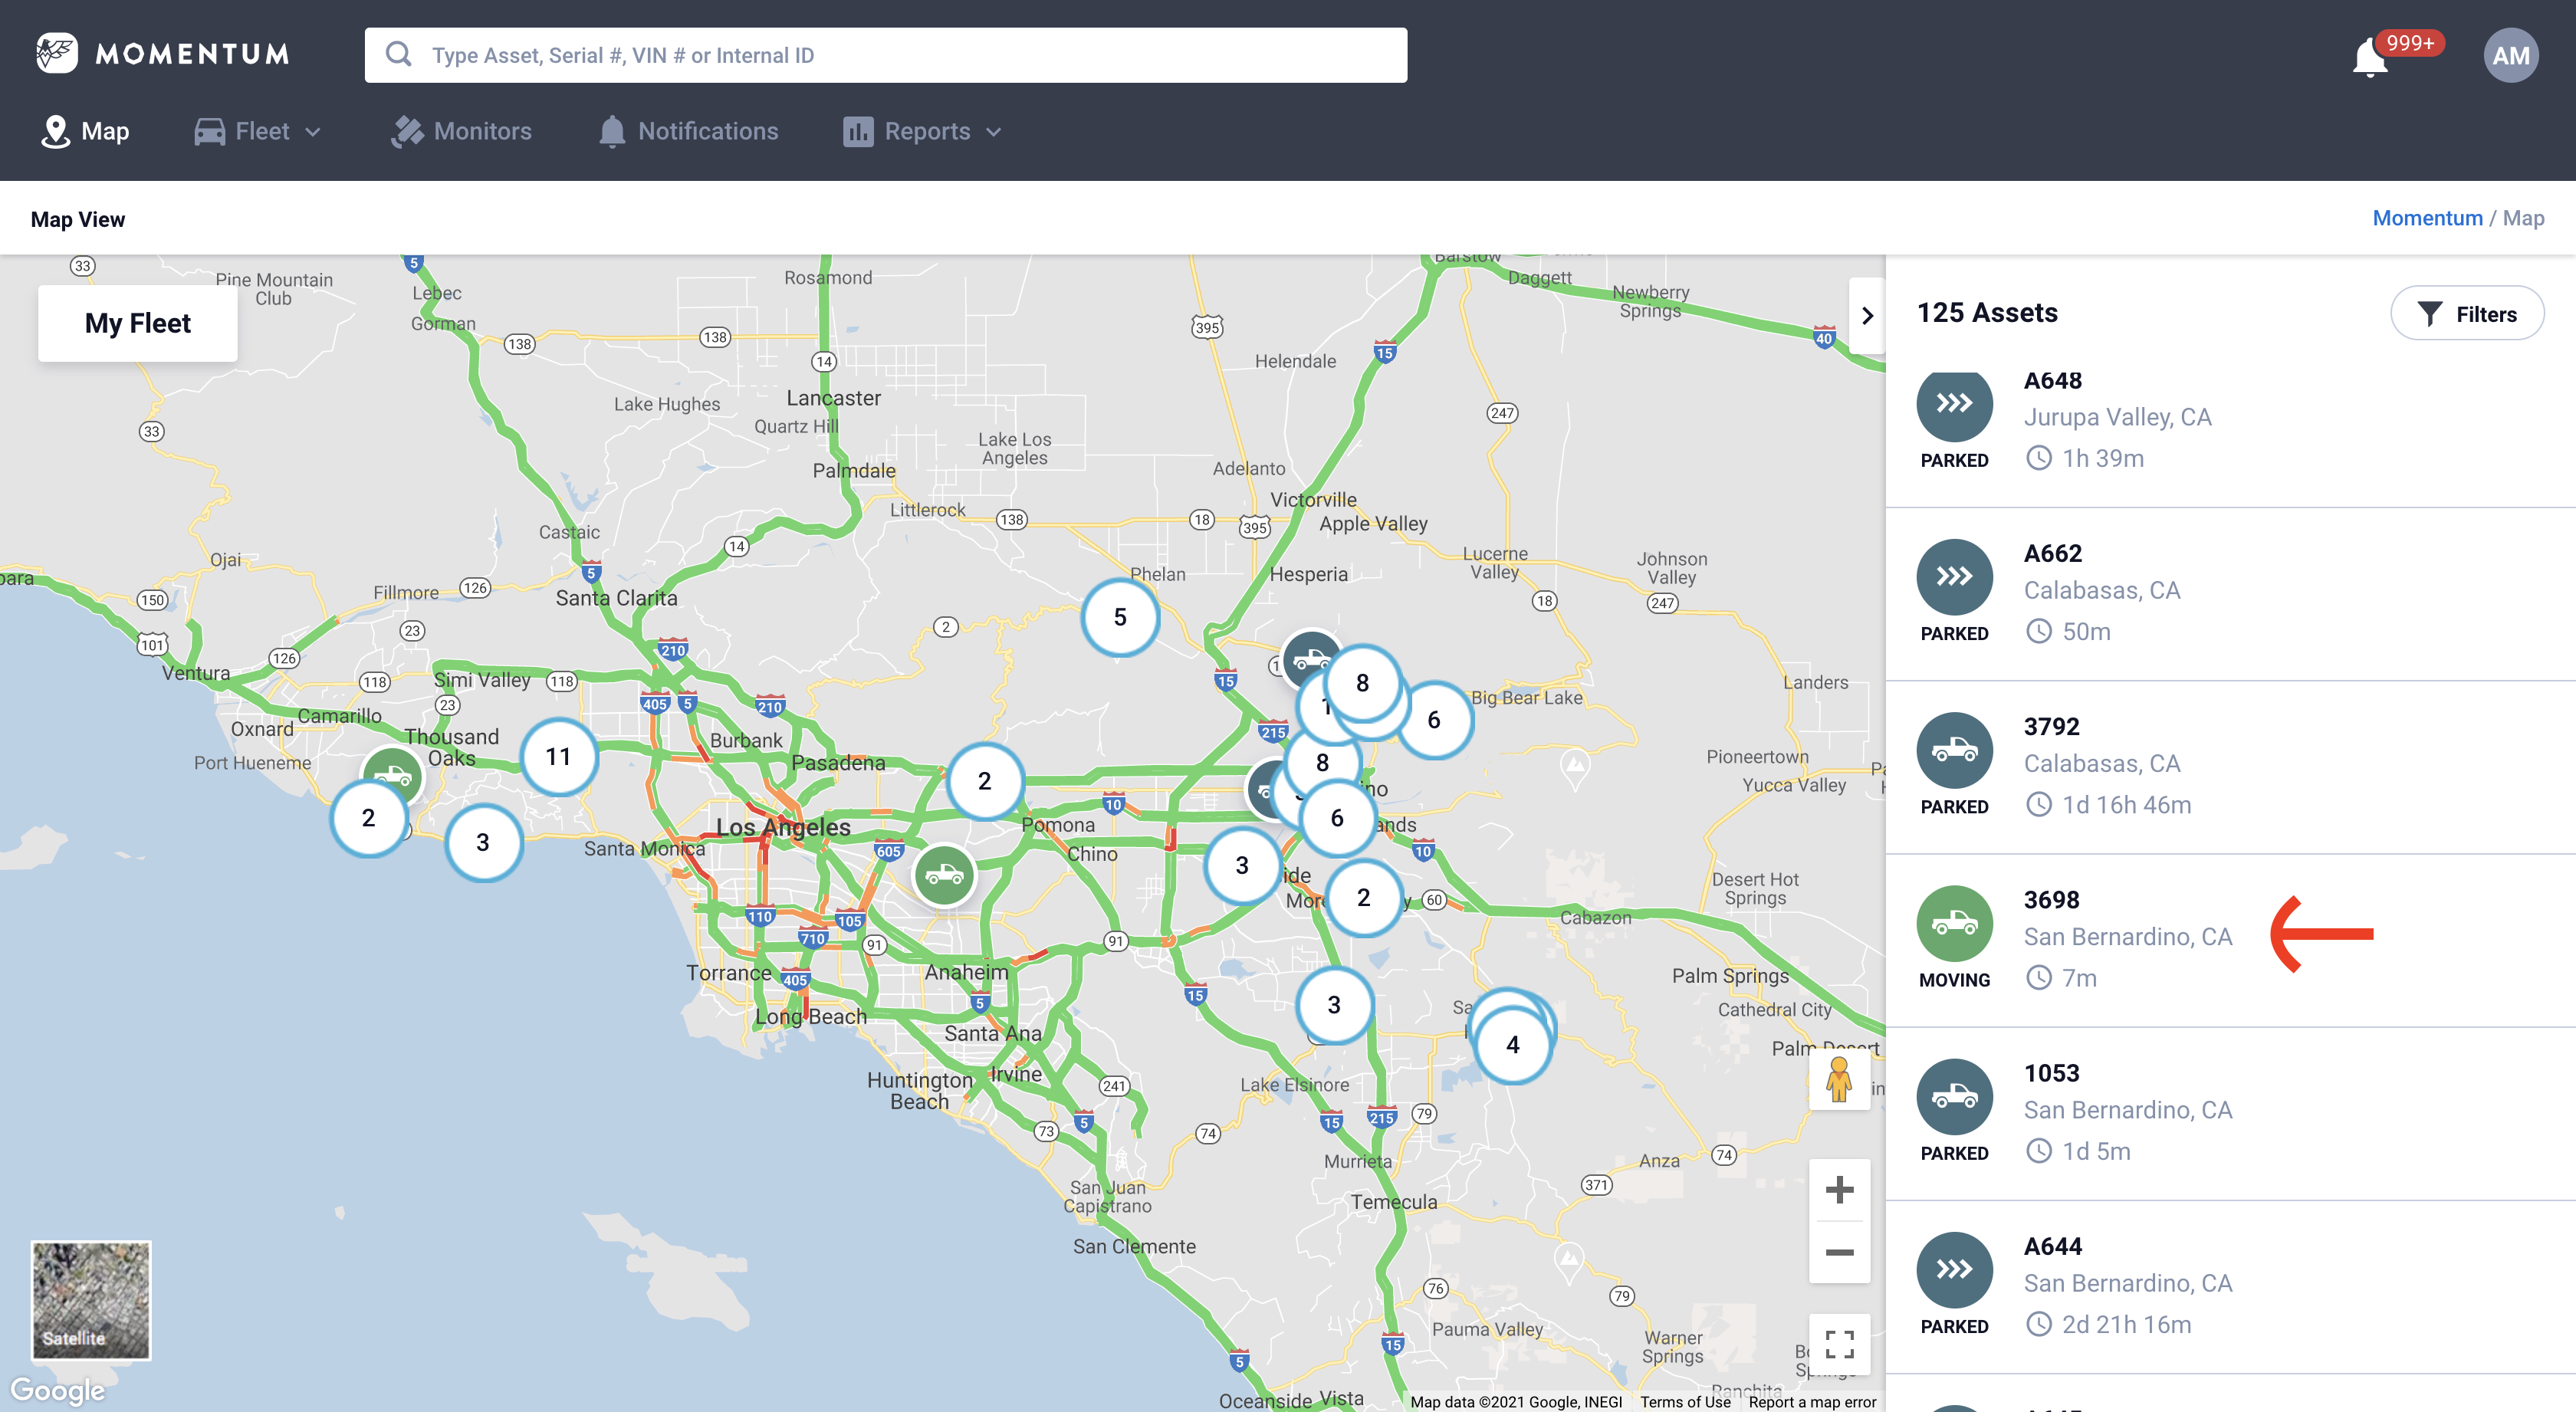Switch map to Satellite view

pos(91,1299)
